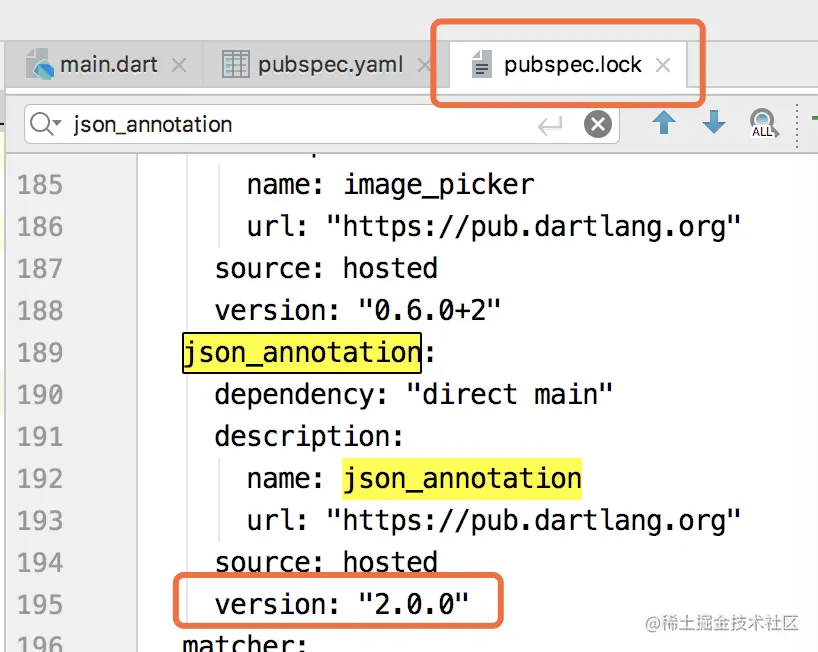818x652 pixels.
Task: Close the pubspec.yaml tab
Action: pos(424,65)
